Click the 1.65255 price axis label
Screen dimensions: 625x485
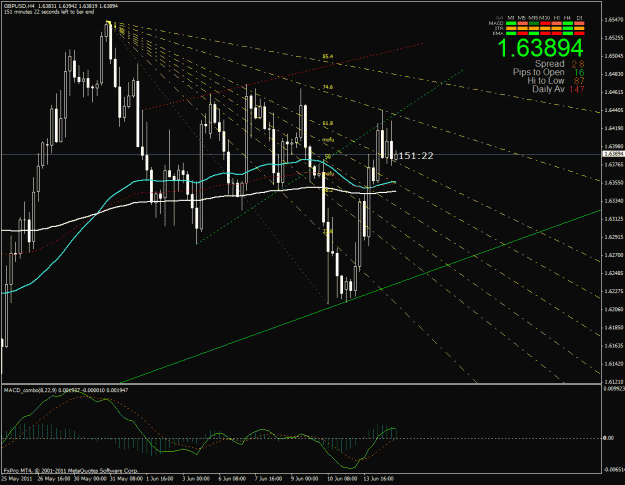[x=614, y=38]
